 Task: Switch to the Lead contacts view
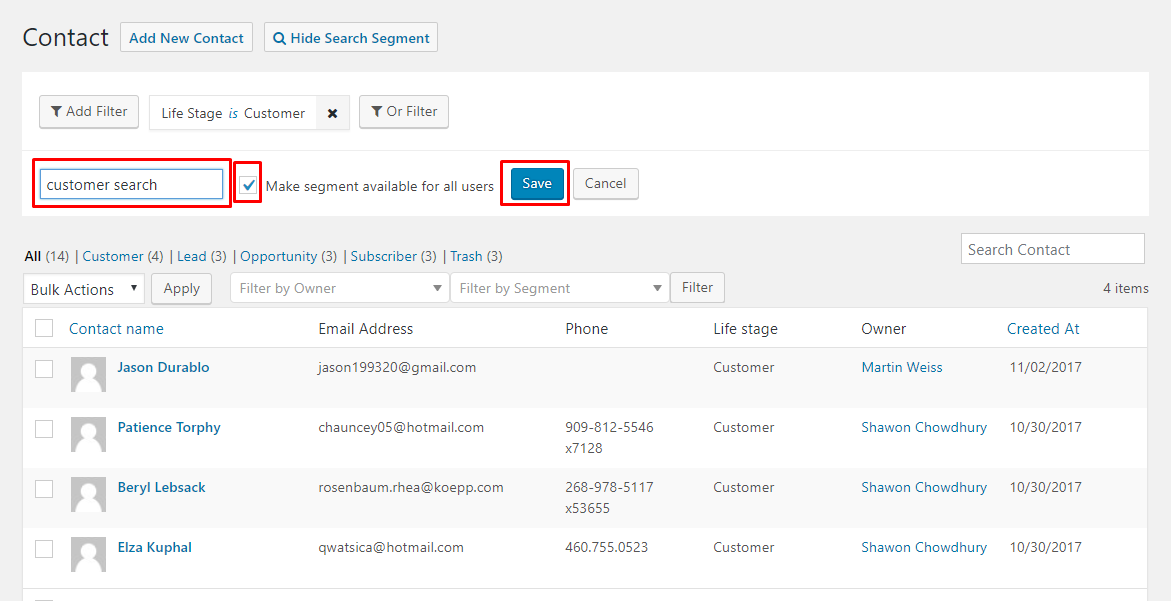pos(191,256)
